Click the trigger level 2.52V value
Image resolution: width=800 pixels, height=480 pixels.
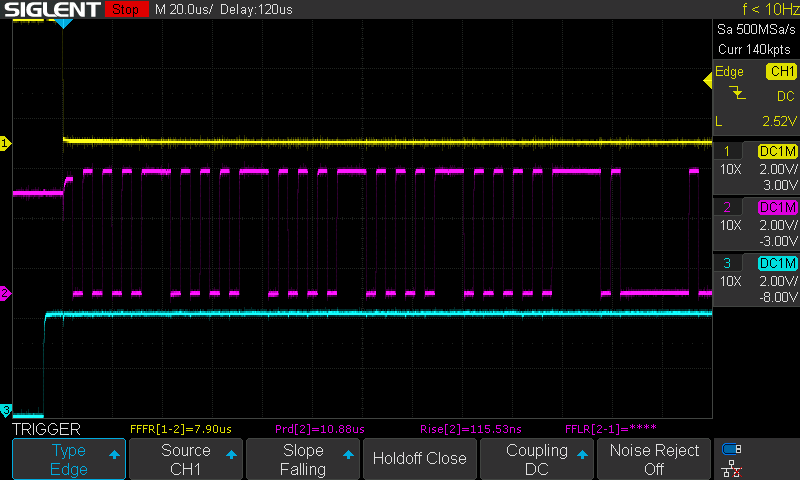coord(779,121)
